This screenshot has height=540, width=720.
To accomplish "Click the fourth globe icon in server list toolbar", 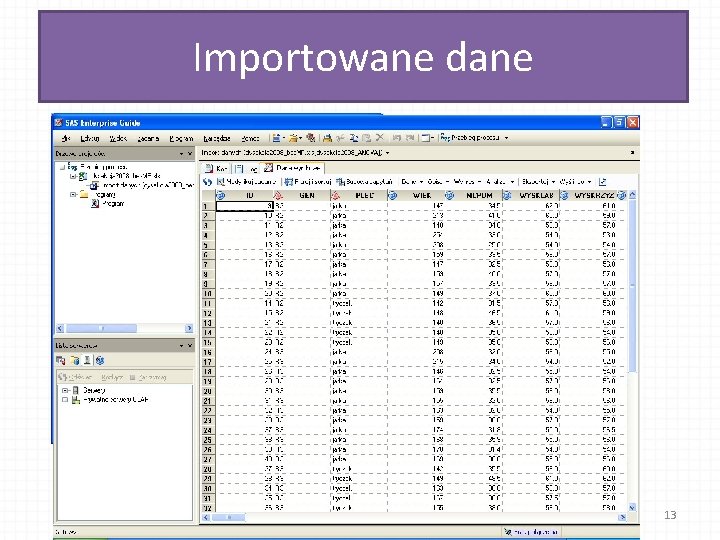I will pos(100,360).
